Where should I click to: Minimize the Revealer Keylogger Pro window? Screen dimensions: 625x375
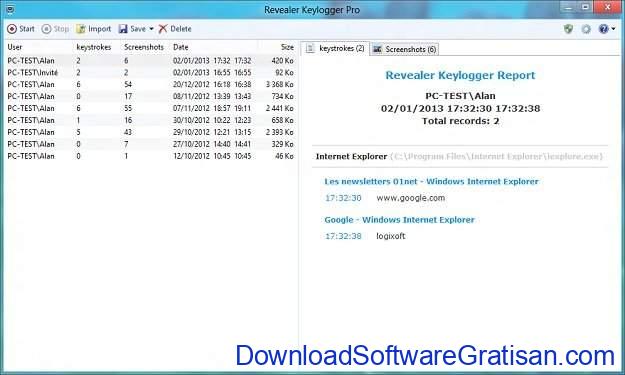click(x=568, y=7)
